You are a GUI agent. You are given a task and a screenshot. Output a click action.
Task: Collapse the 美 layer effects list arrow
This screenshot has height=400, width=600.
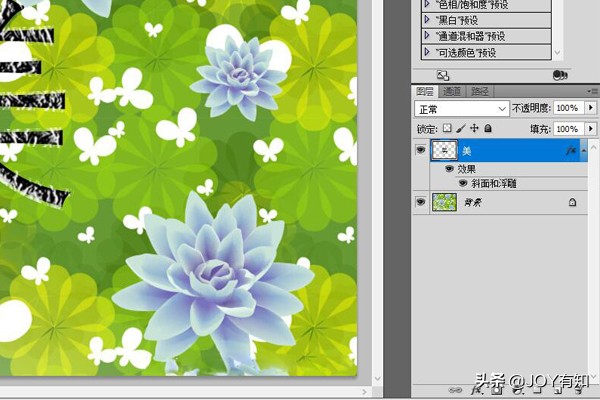click(x=584, y=151)
